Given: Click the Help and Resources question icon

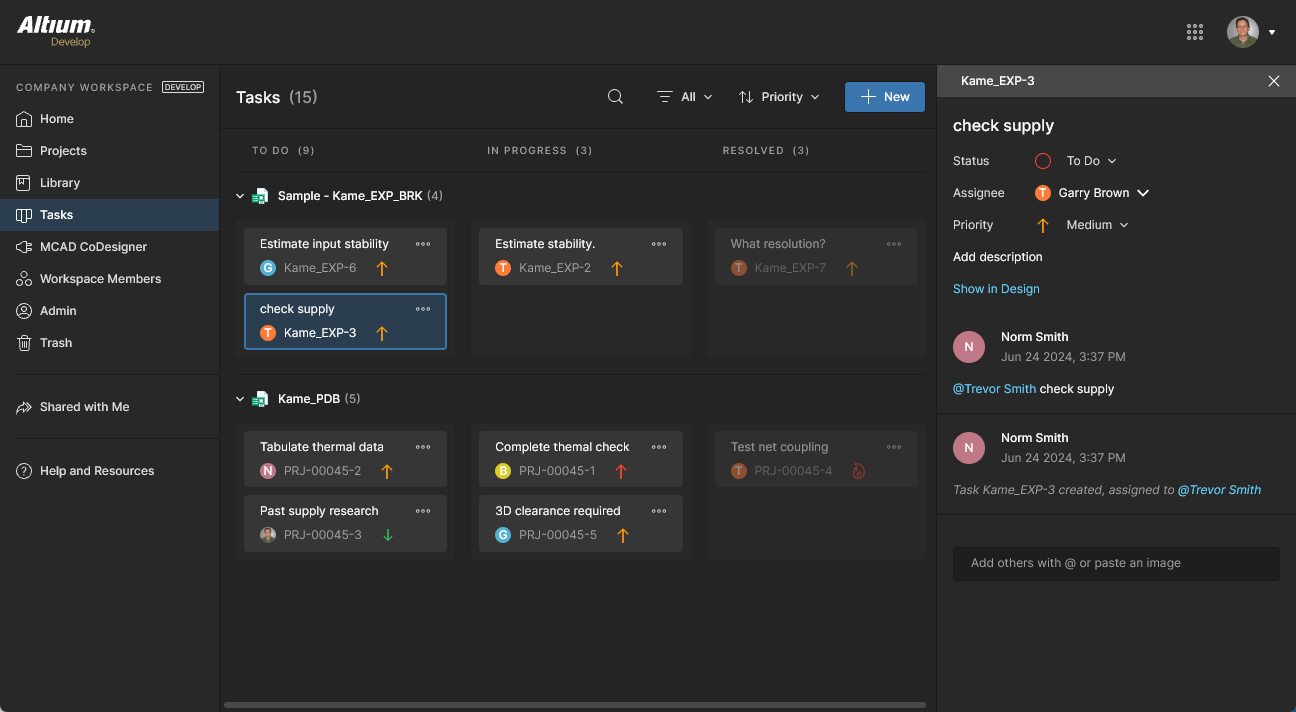Looking at the screenshot, I should click(x=24, y=471).
